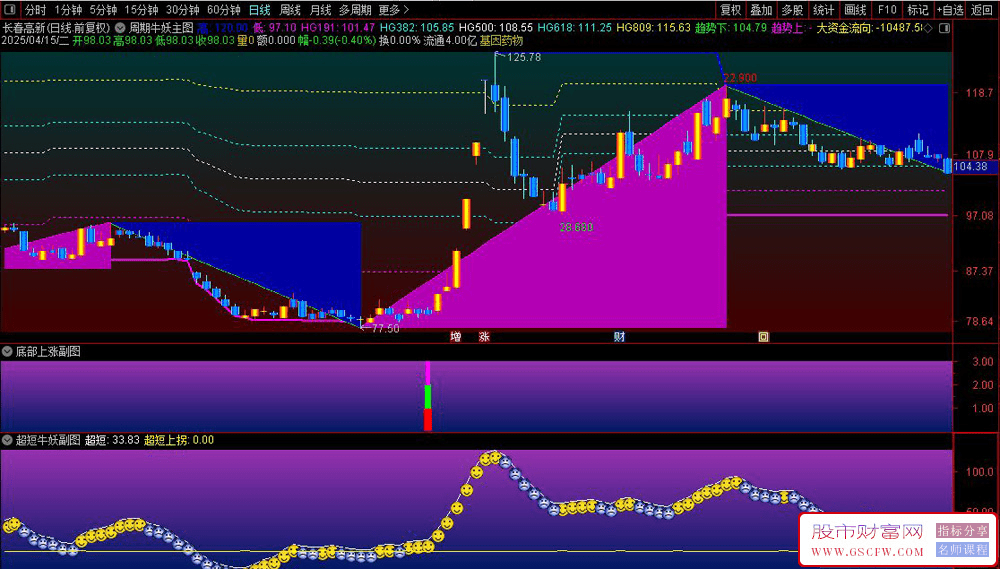The image size is (1000, 569).
Task: Click the 超短: 33.83 indicator value
Action: tap(112, 440)
